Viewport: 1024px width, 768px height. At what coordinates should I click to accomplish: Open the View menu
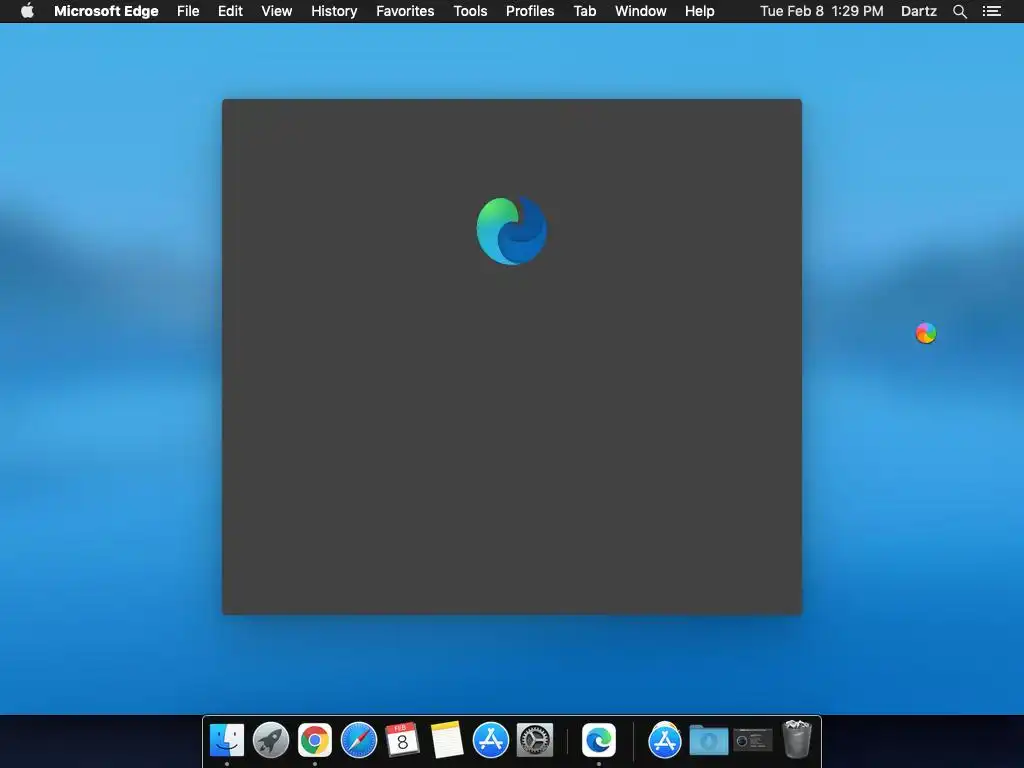(276, 11)
